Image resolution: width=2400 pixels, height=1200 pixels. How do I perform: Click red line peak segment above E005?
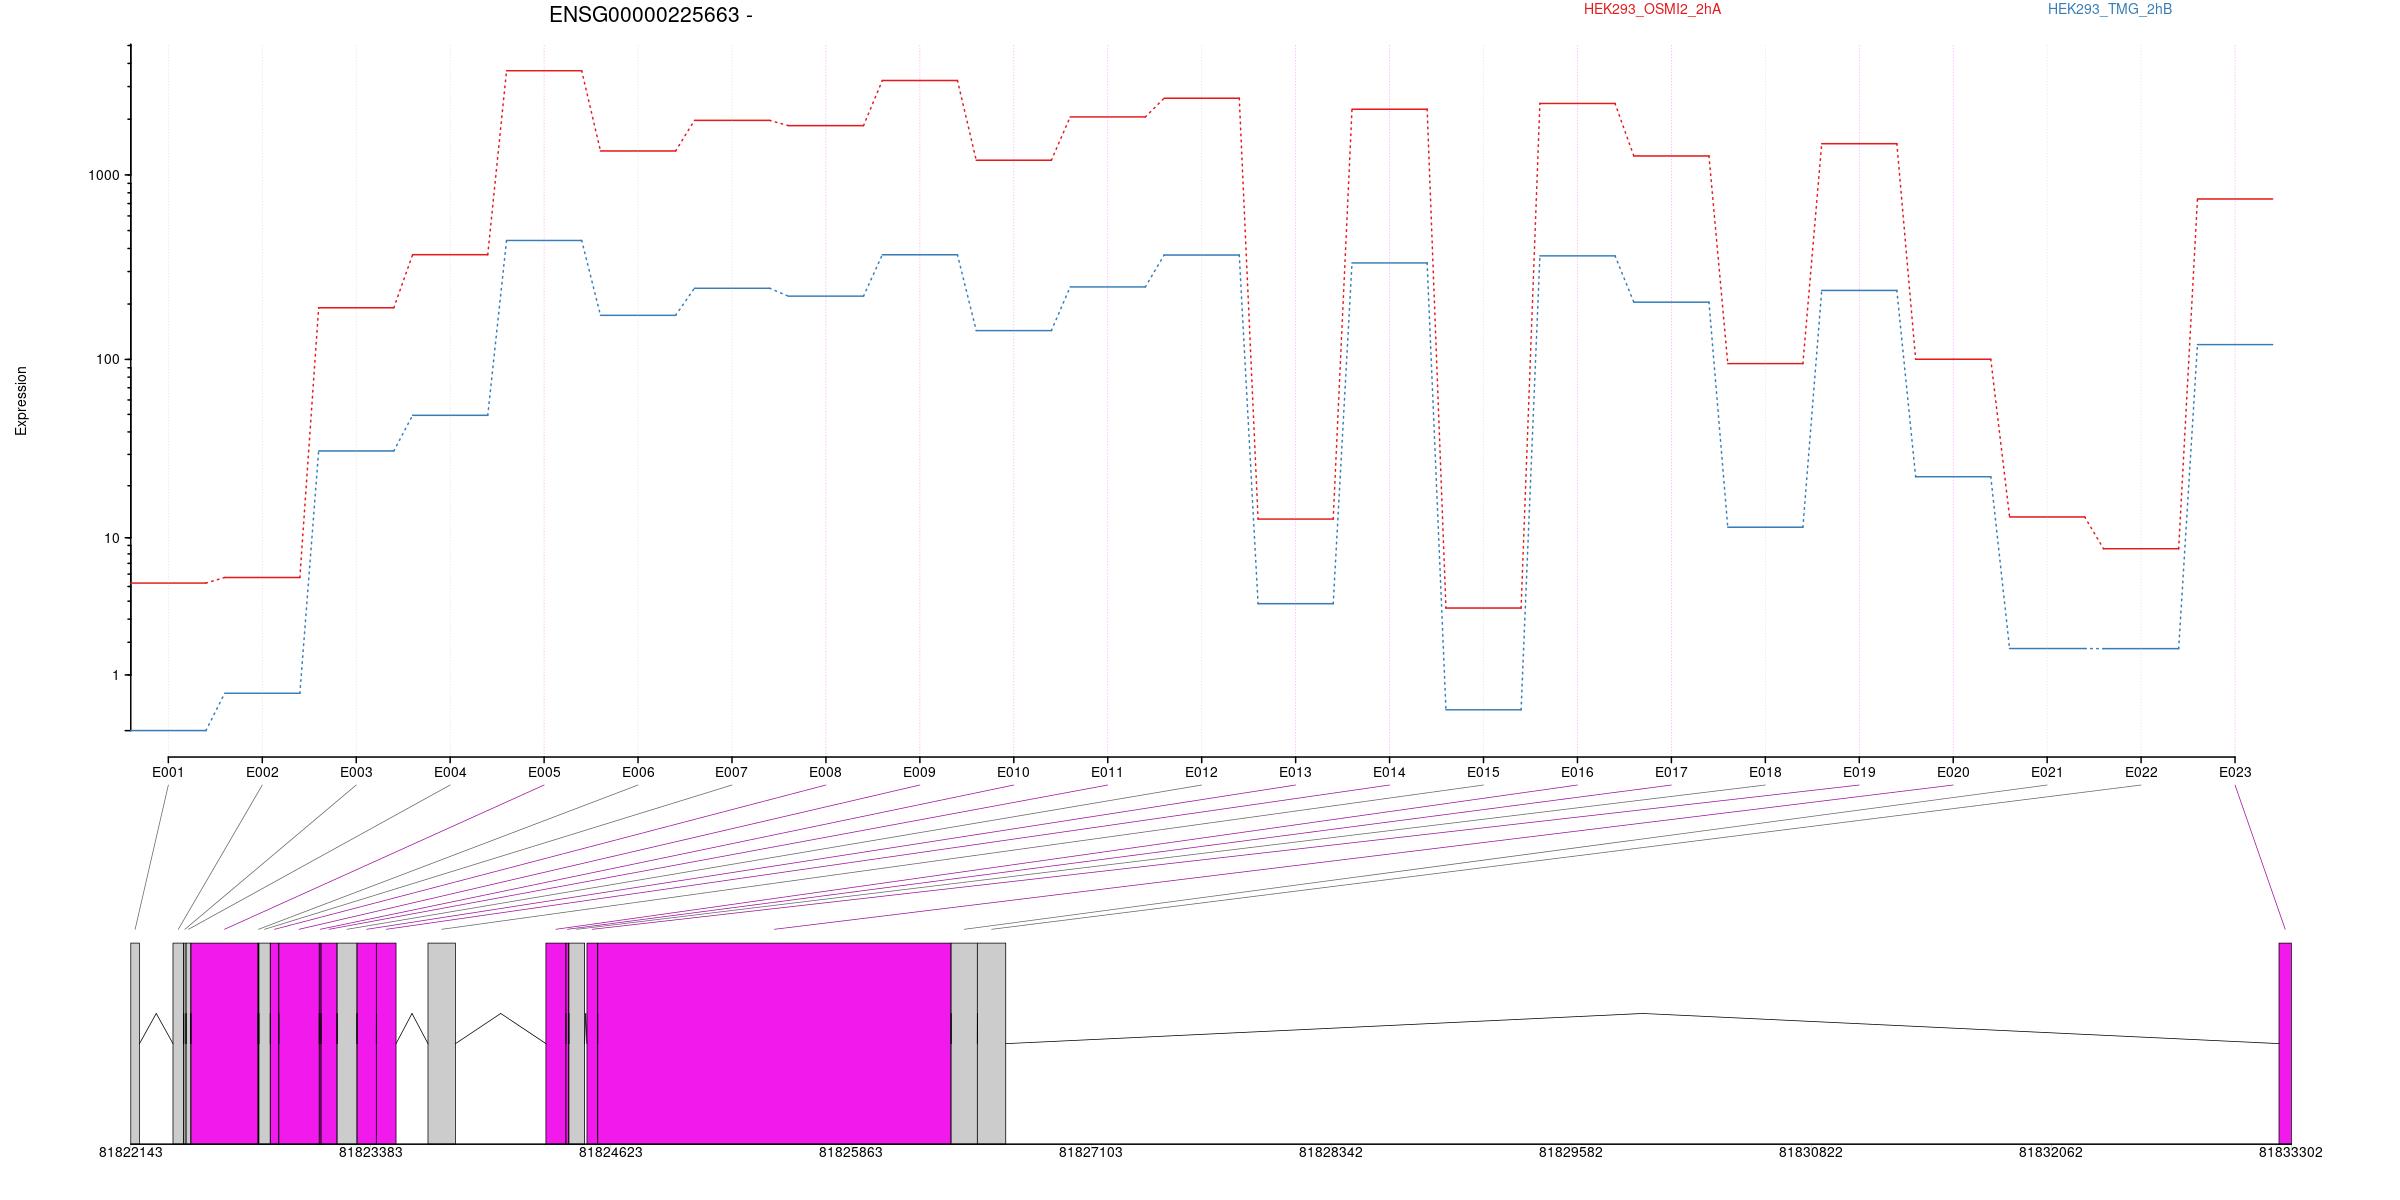click(544, 71)
